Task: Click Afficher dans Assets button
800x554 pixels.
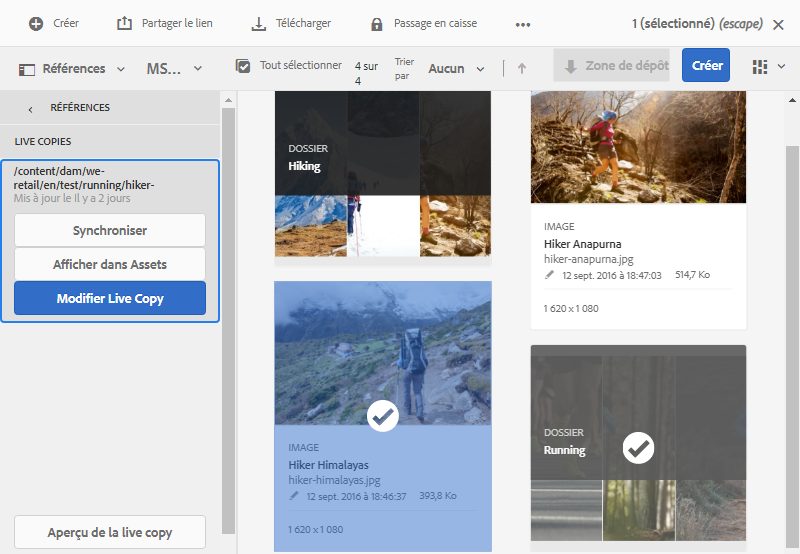Action: [110, 264]
